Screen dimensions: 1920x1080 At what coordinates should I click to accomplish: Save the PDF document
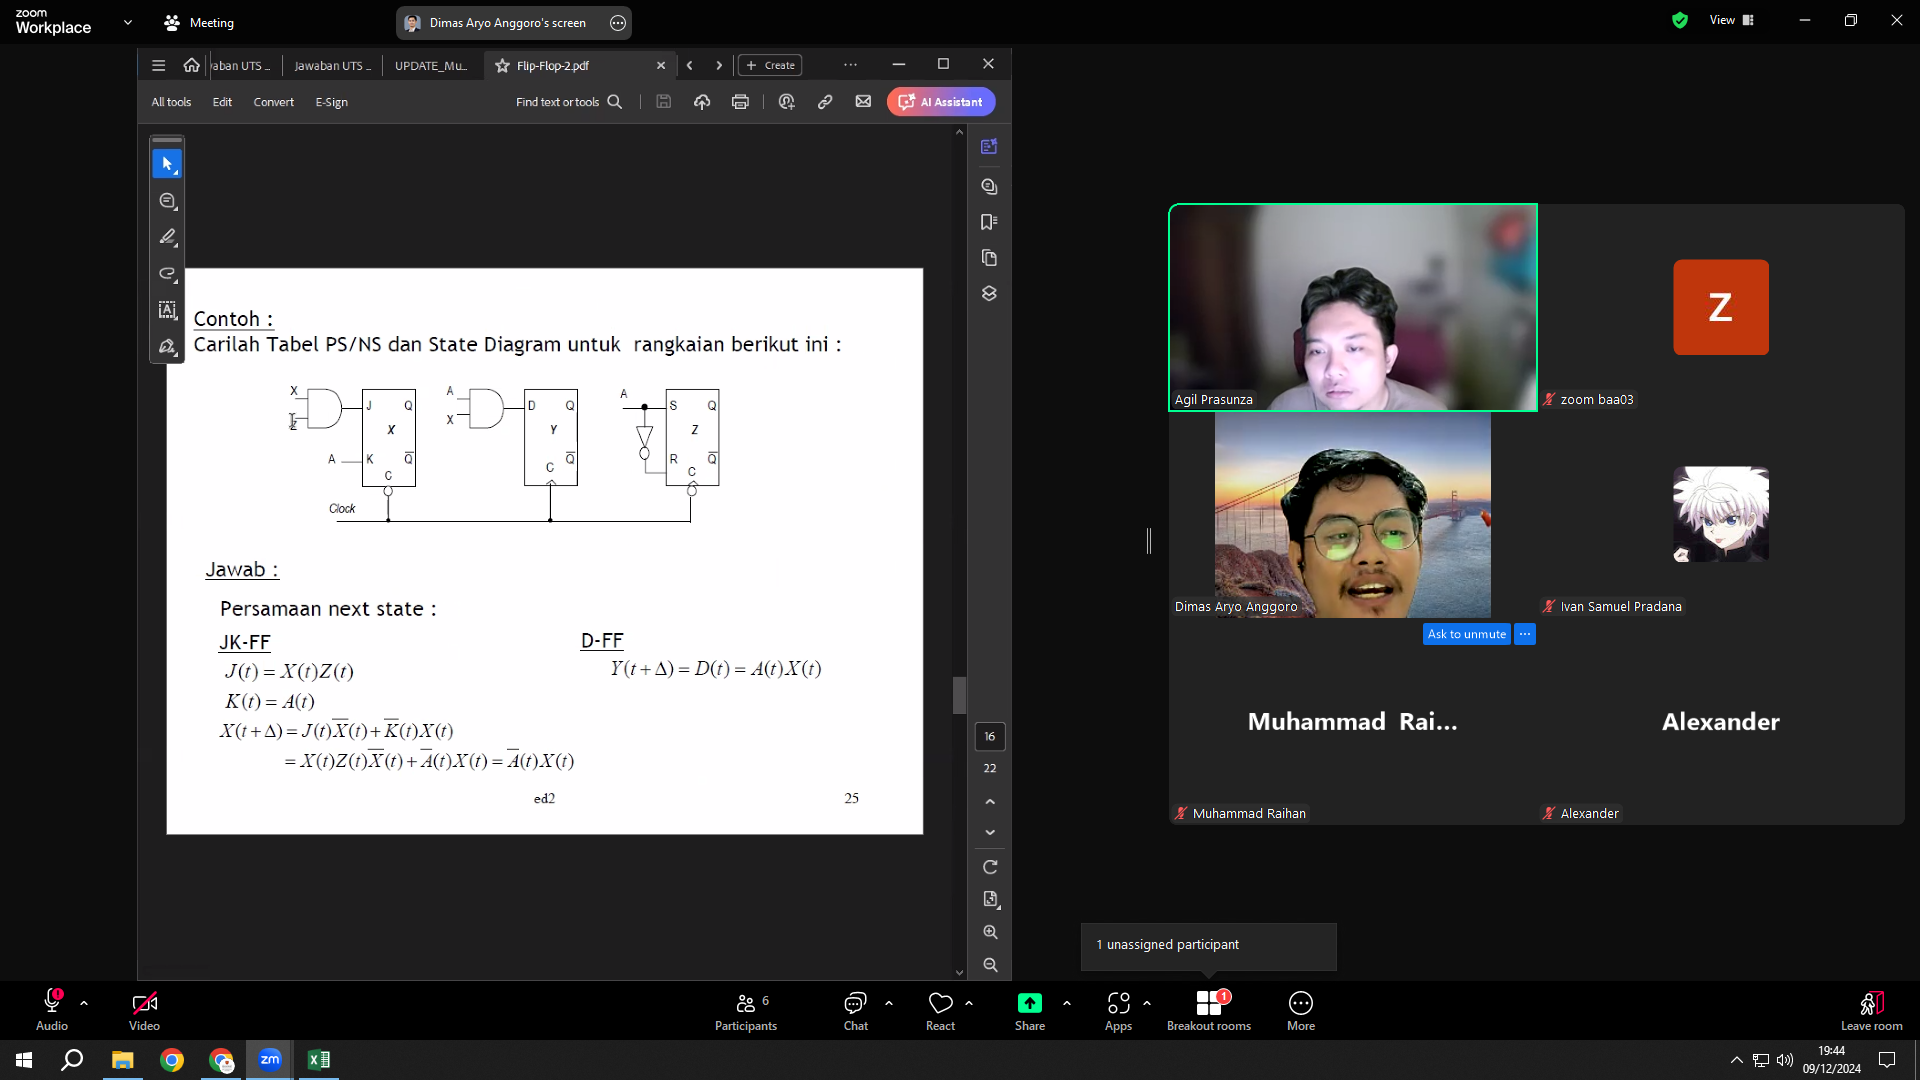coord(663,102)
